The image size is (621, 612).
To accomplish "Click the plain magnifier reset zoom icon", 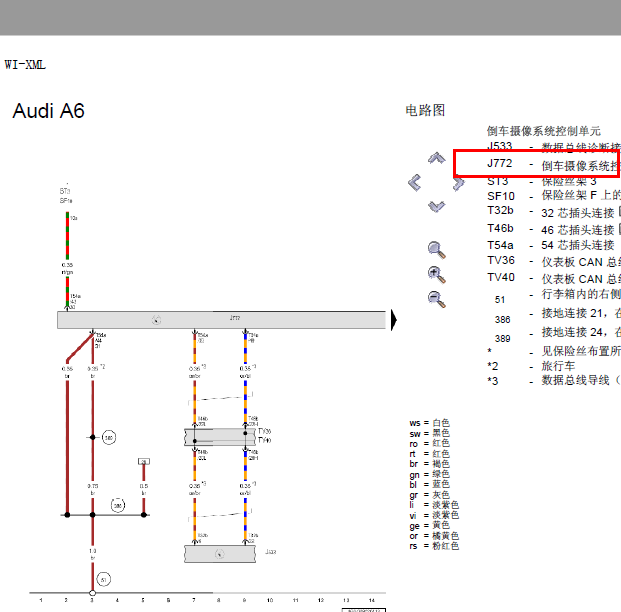I will (437, 250).
